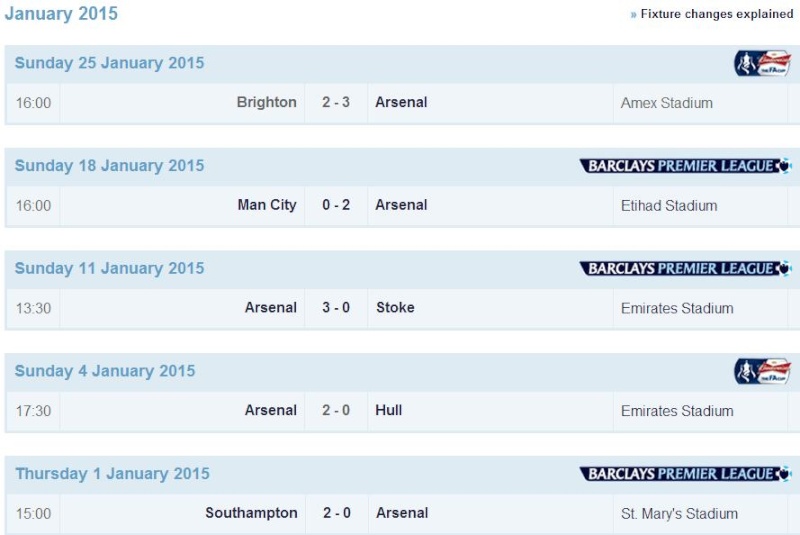Open the Fixture changes explained link

pyautogui.click(x=716, y=14)
